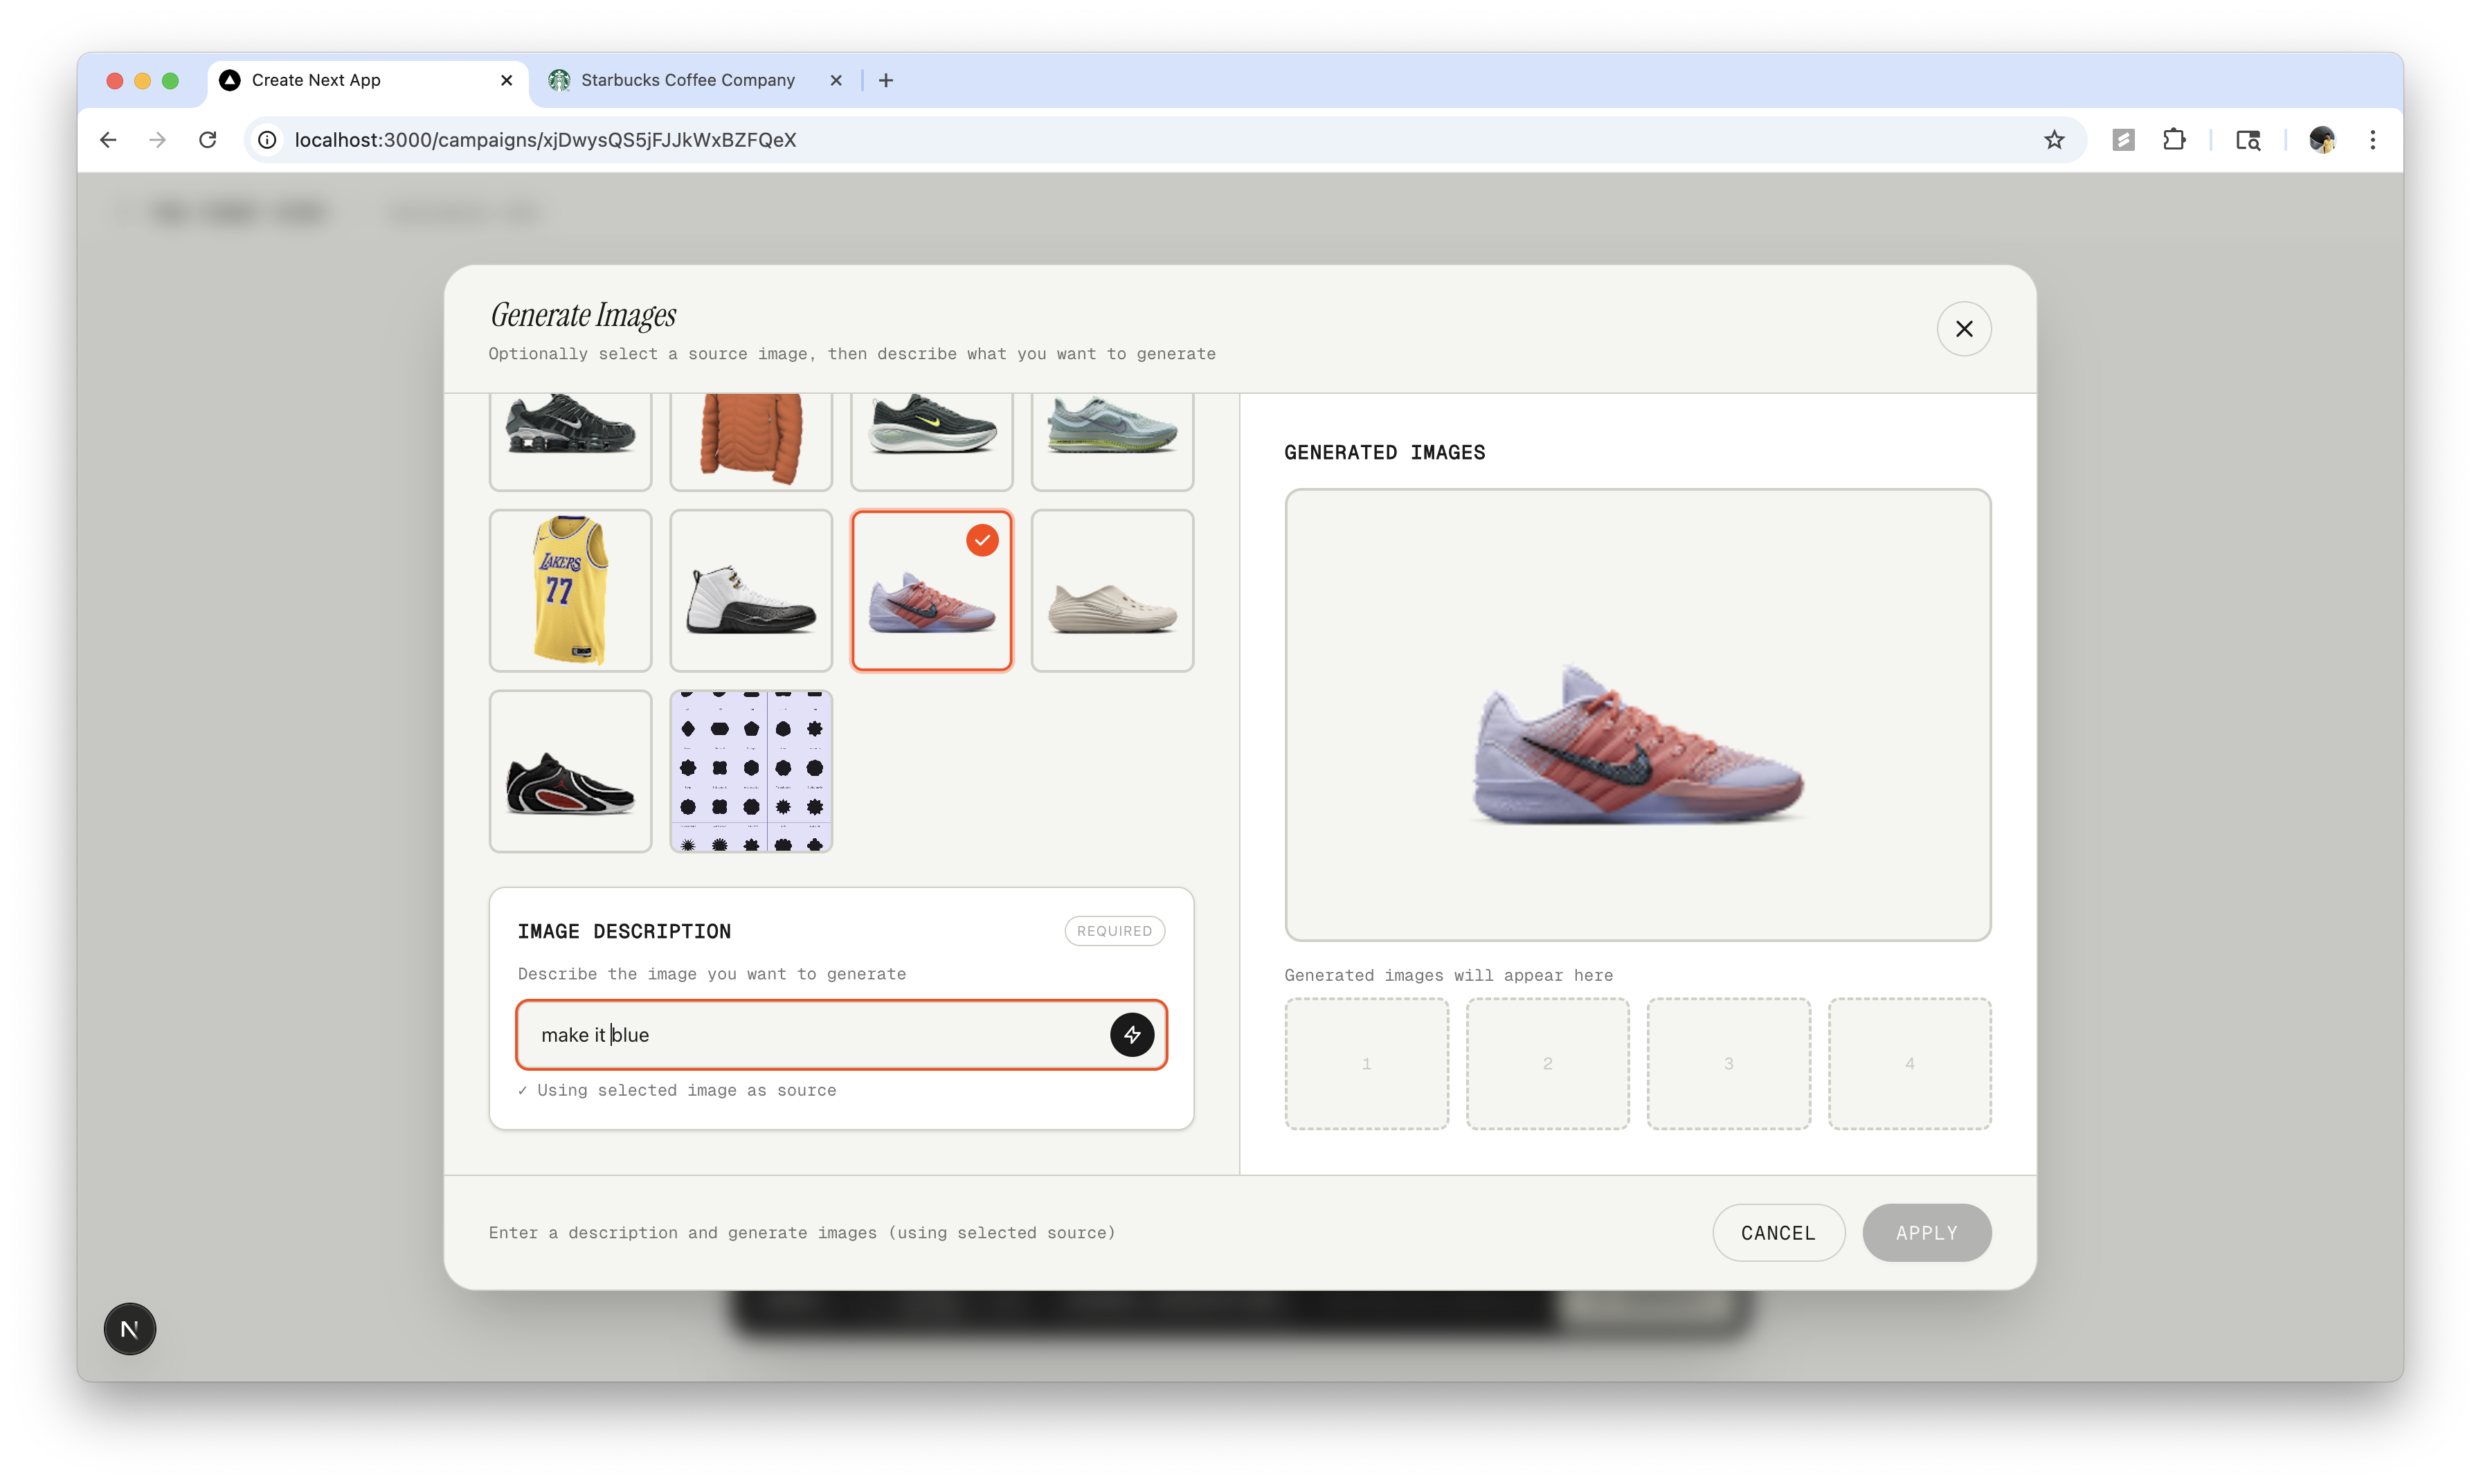Open the browser extensions puzzle icon
Image resolution: width=2481 pixels, height=1484 pixels.
[2173, 140]
